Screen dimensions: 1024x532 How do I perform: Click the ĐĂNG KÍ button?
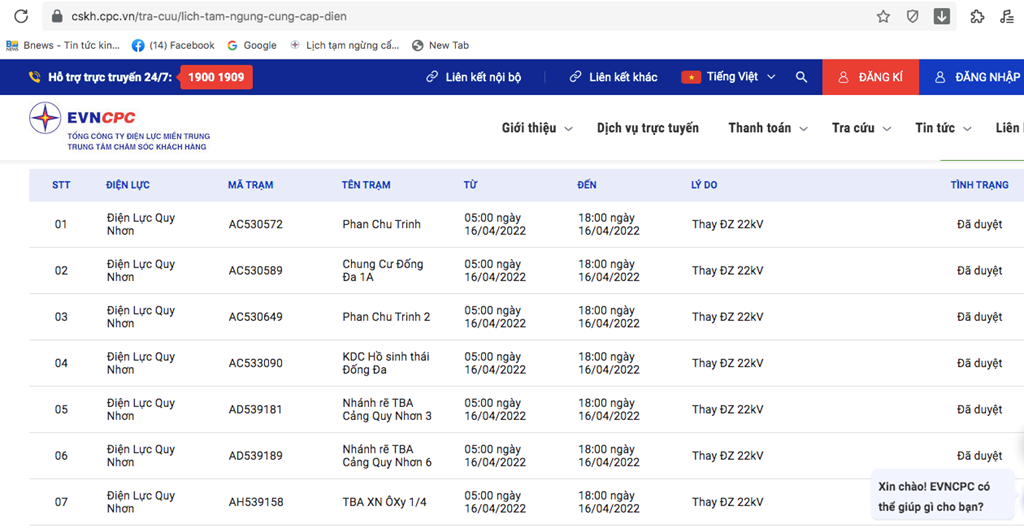pyautogui.click(x=871, y=77)
